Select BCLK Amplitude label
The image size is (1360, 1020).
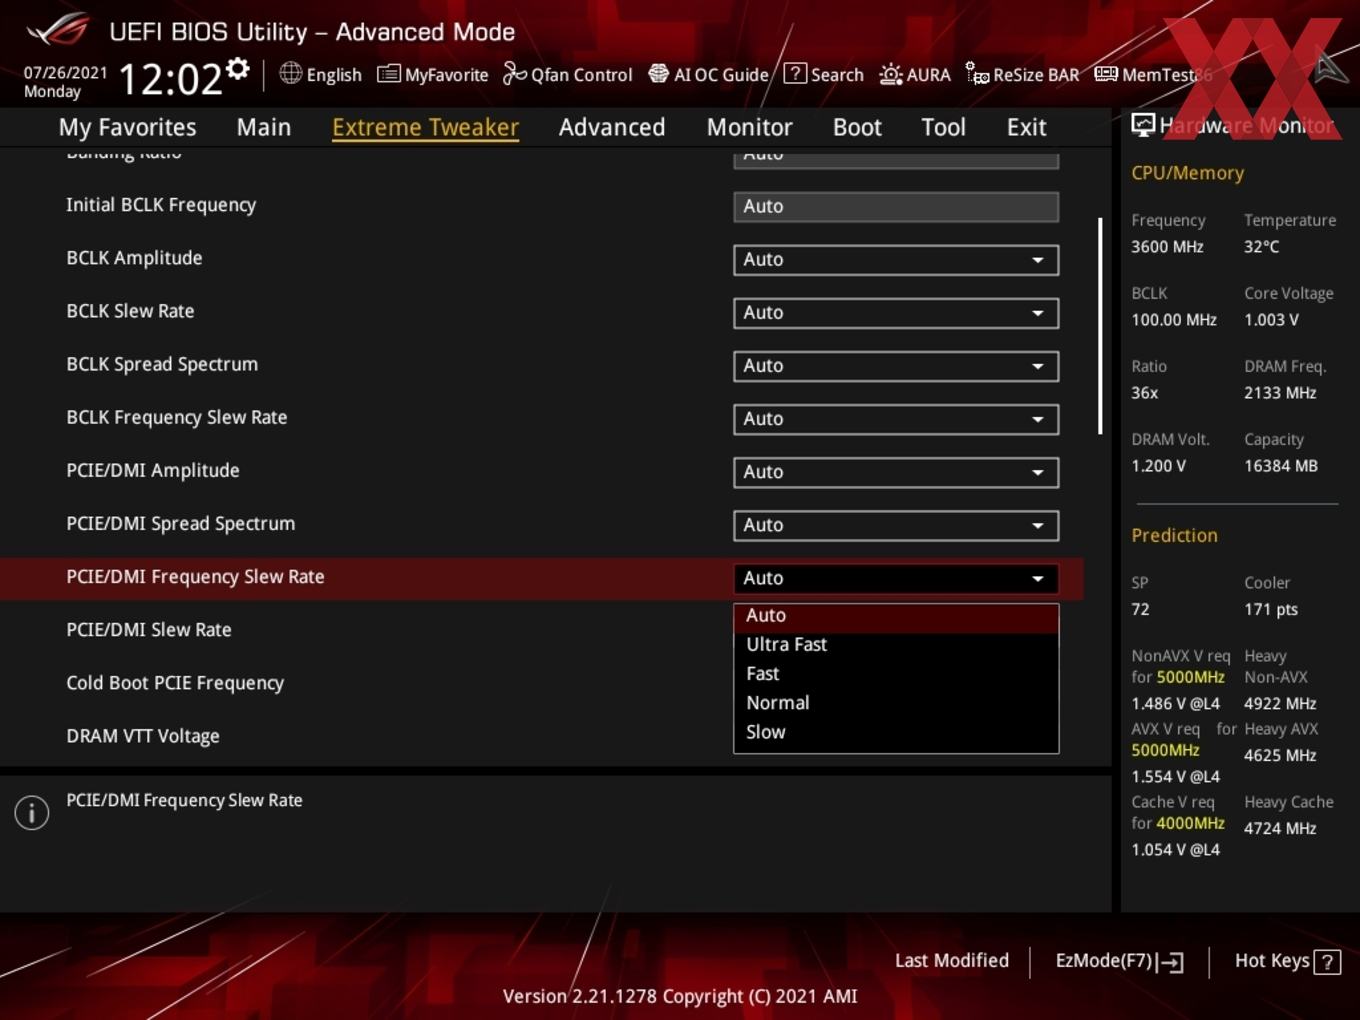[x=134, y=258]
